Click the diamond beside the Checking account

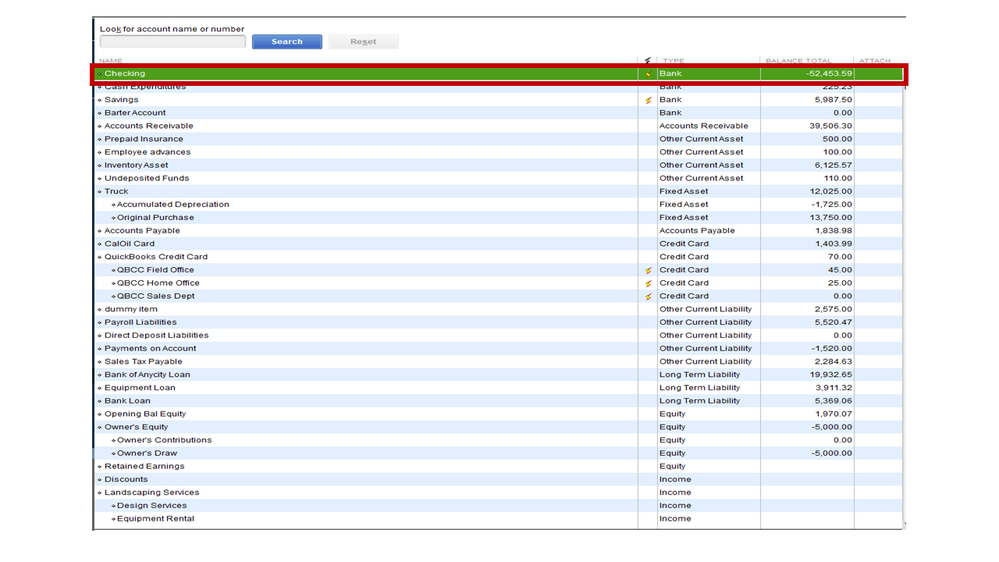click(99, 74)
